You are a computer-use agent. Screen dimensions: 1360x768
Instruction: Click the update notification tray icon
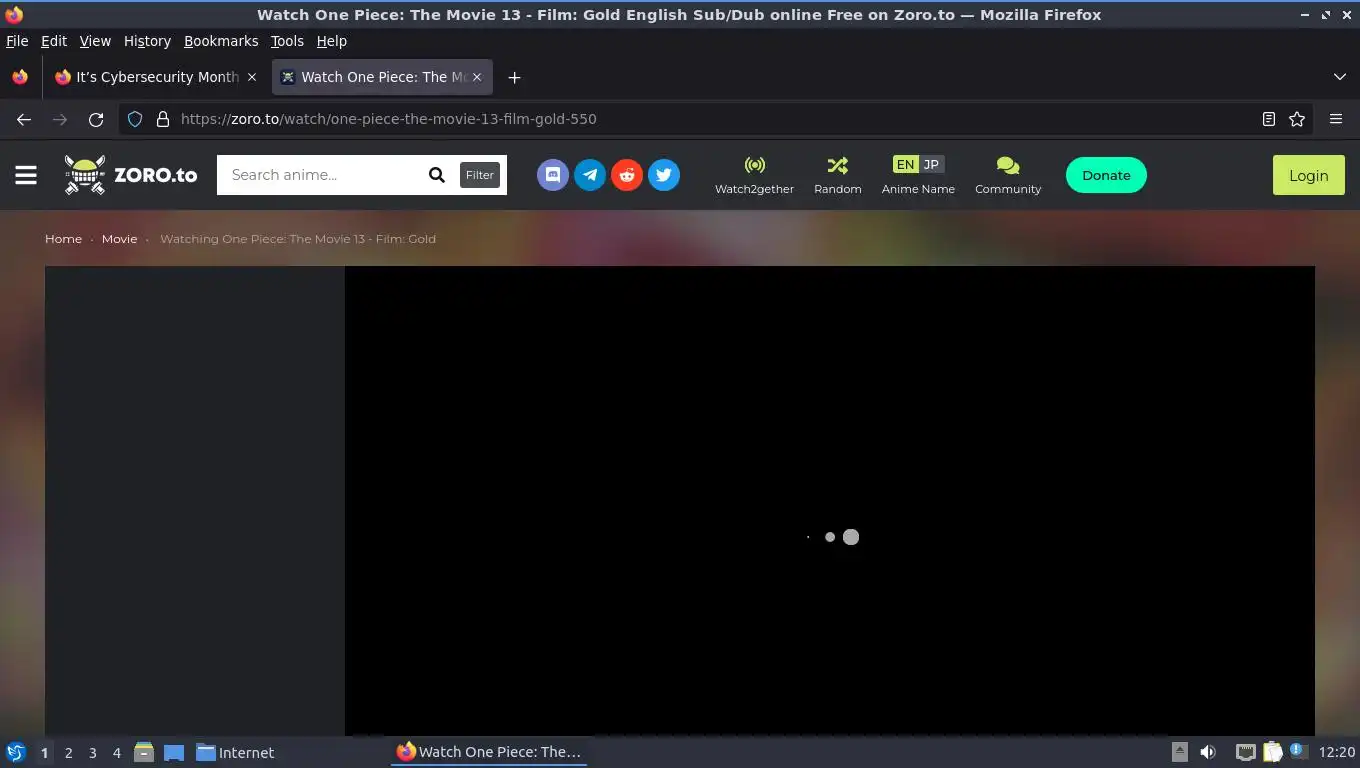[1298, 750]
